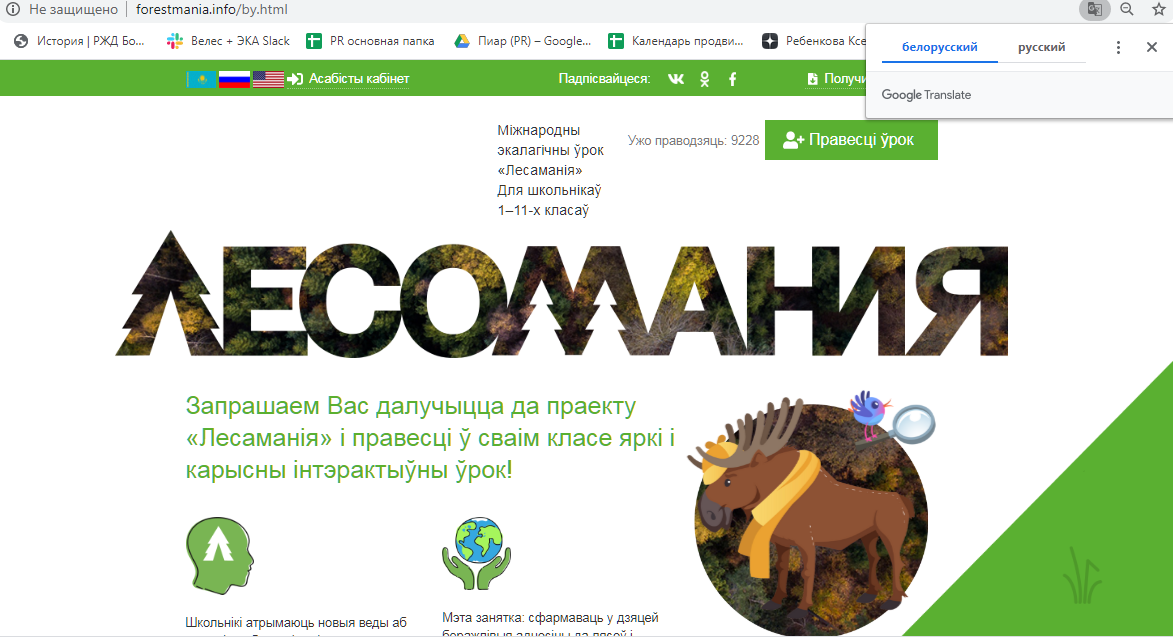Choose the USA flag for English version

268,77
